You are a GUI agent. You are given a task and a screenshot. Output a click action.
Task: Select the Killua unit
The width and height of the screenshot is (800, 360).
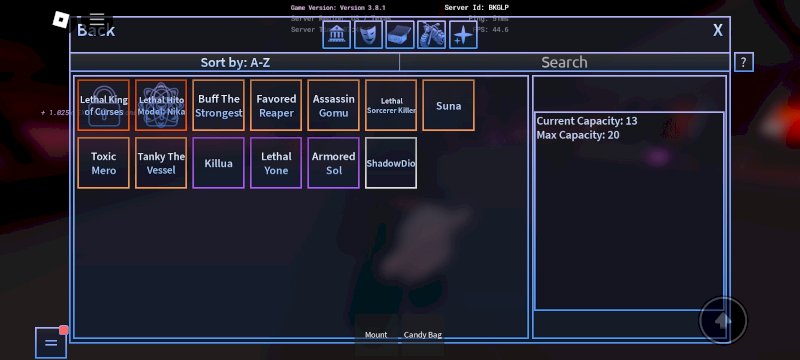click(219, 163)
